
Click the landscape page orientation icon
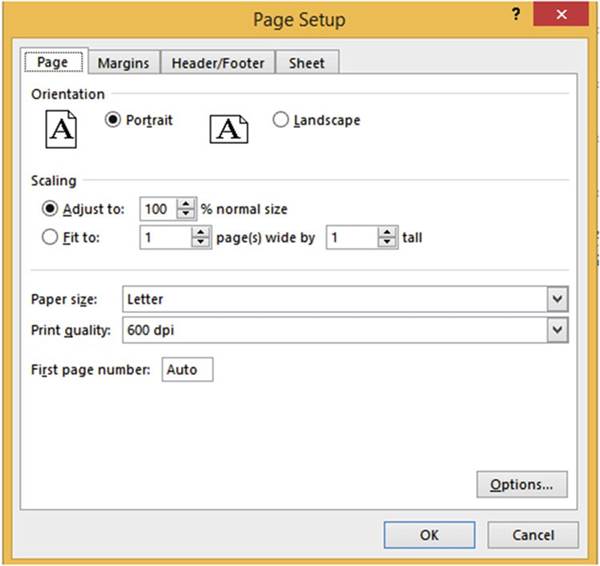pos(228,128)
